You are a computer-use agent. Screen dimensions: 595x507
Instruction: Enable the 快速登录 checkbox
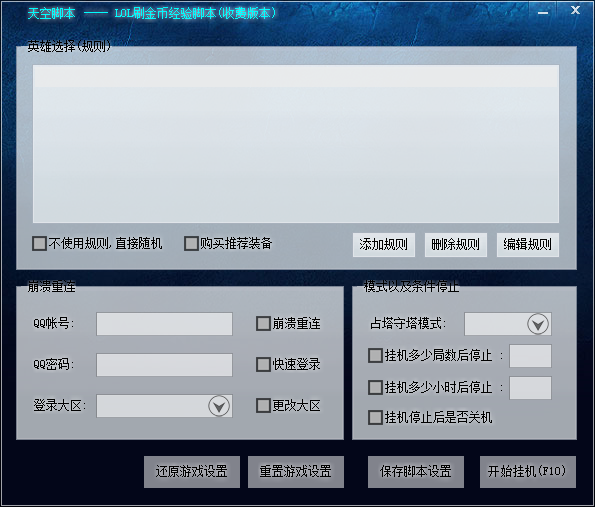click(x=263, y=364)
